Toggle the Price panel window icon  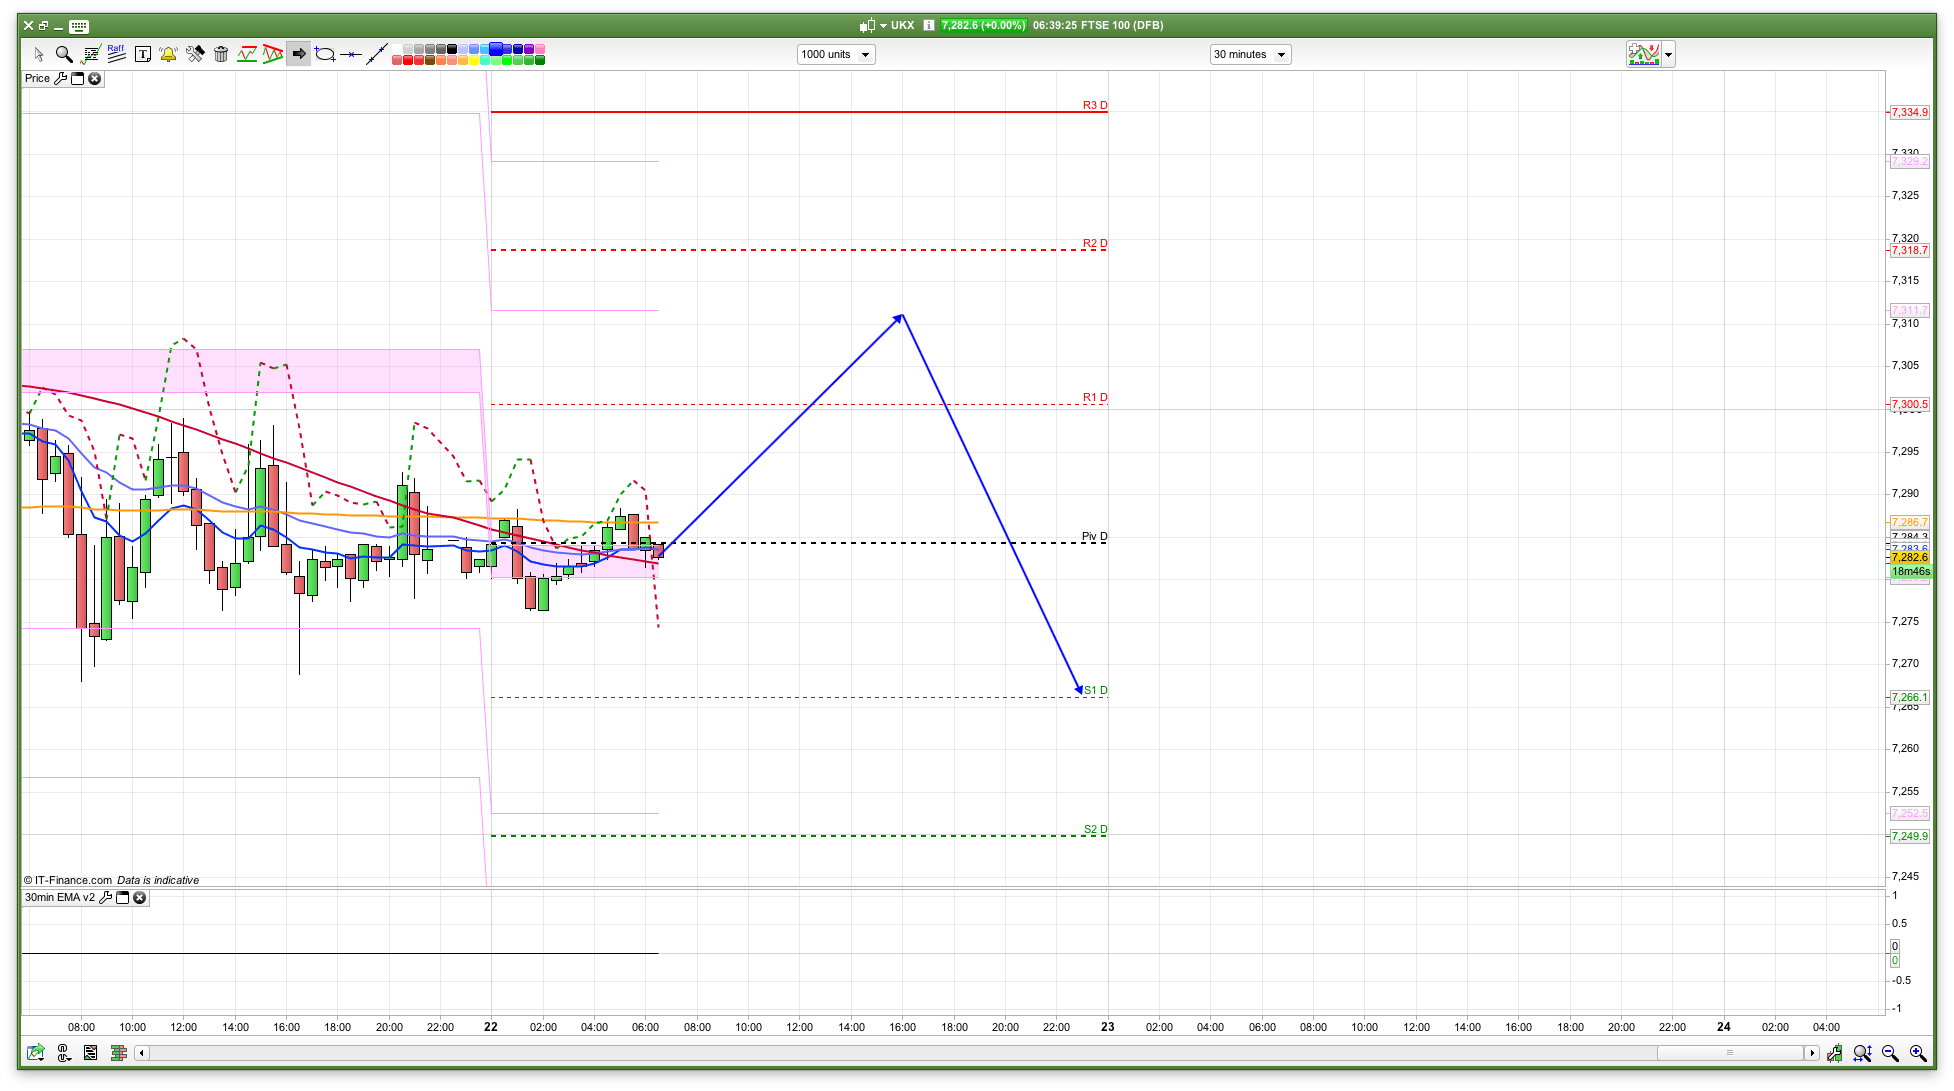(78, 78)
